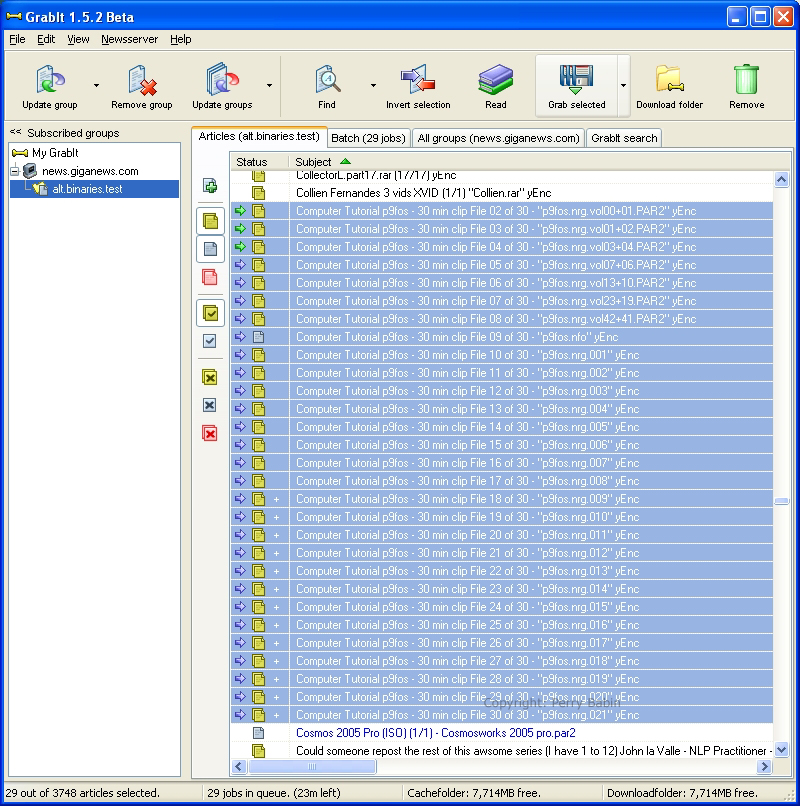
Task: Open the Grab selected dropdown arrow
Action: click(x=623, y=85)
